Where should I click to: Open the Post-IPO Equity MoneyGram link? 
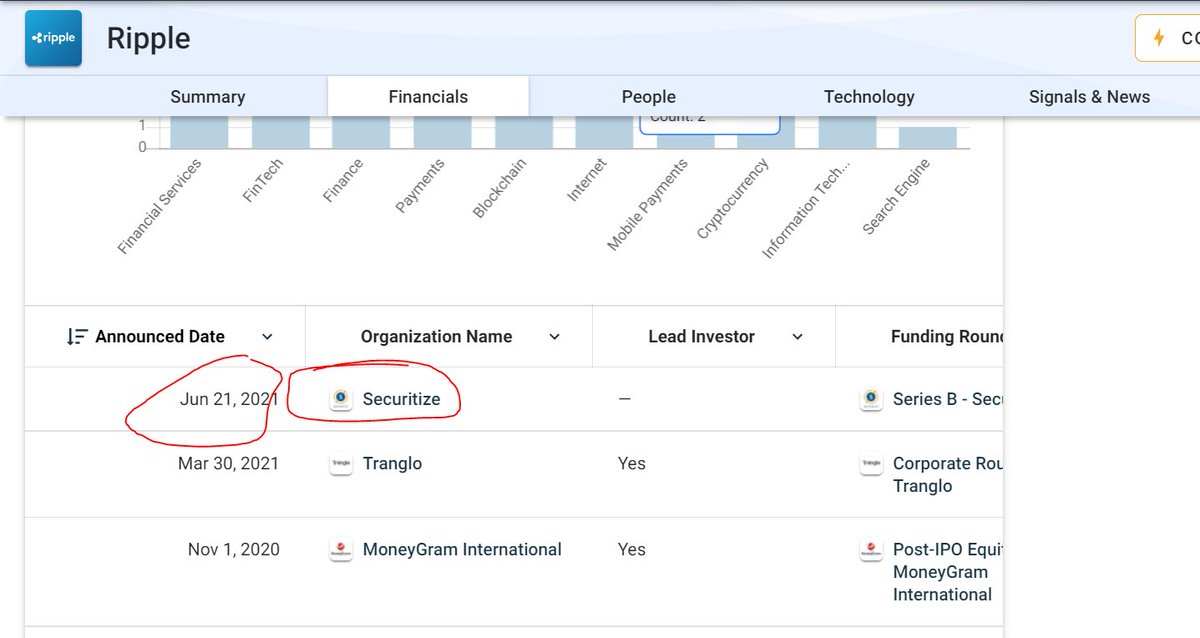tap(947, 572)
